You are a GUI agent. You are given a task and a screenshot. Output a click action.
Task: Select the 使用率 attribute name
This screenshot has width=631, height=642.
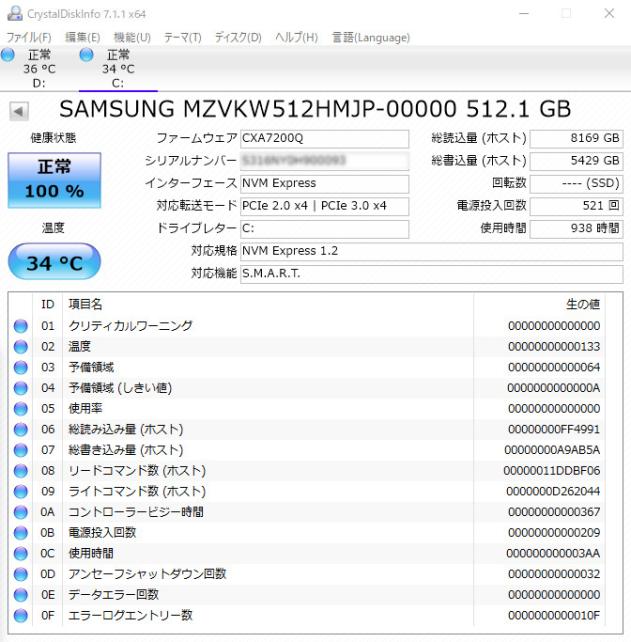[85, 409]
